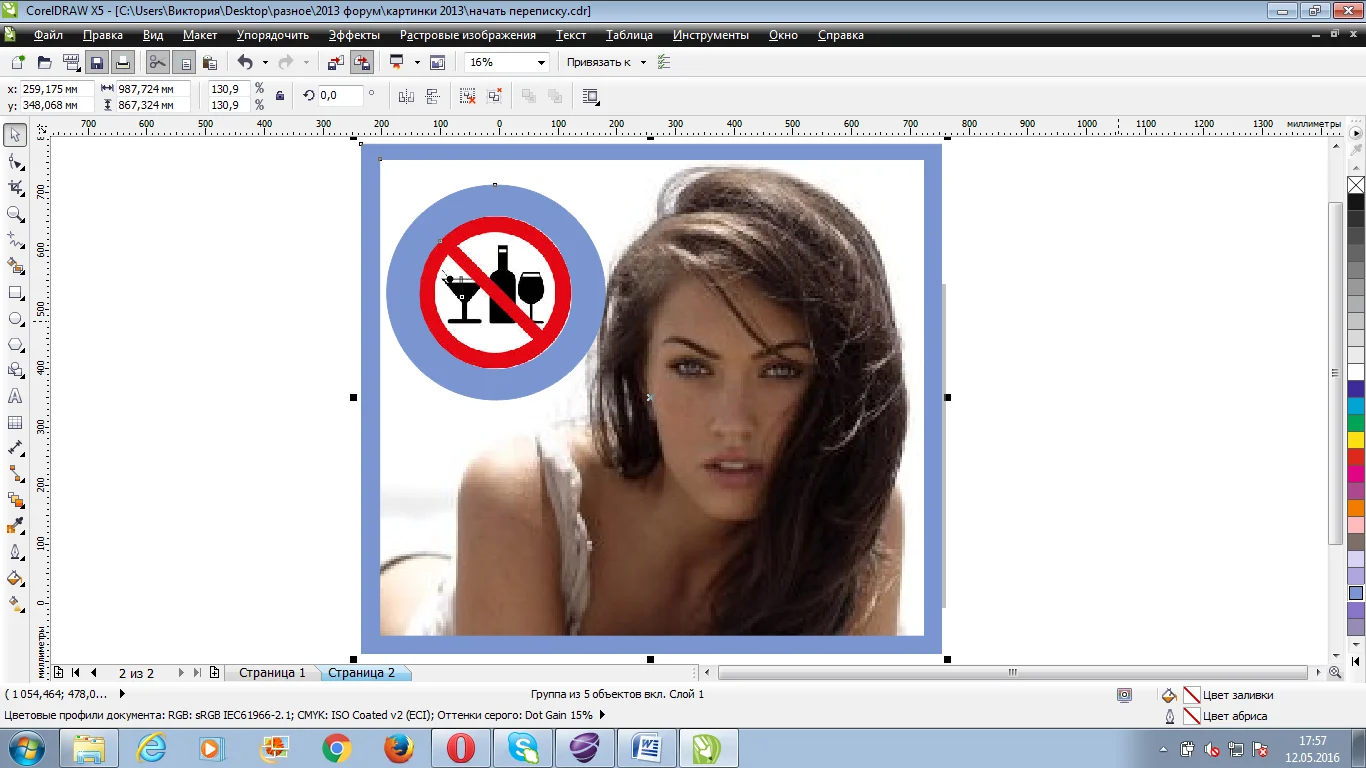The image size is (1366, 768).
Task: Click the Mirror horizontally button
Action: [406, 96]
